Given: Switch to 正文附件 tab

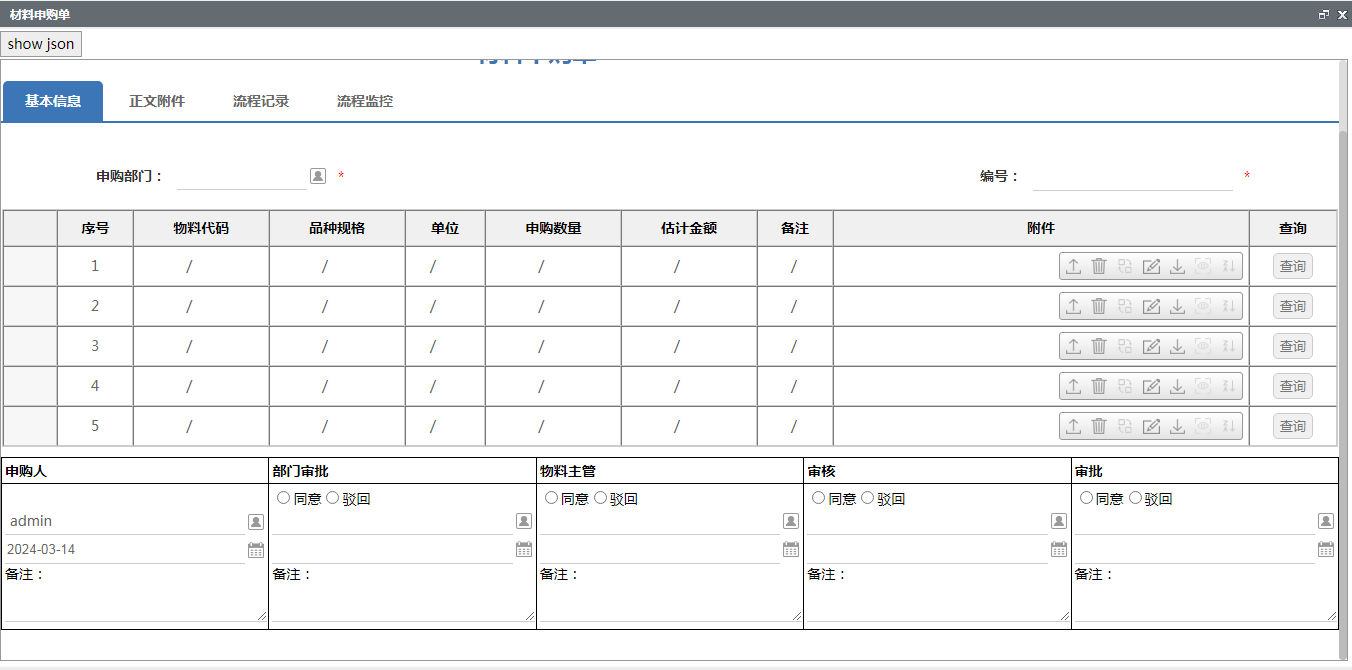Looking at the screenshot, I should click(157, 101).
